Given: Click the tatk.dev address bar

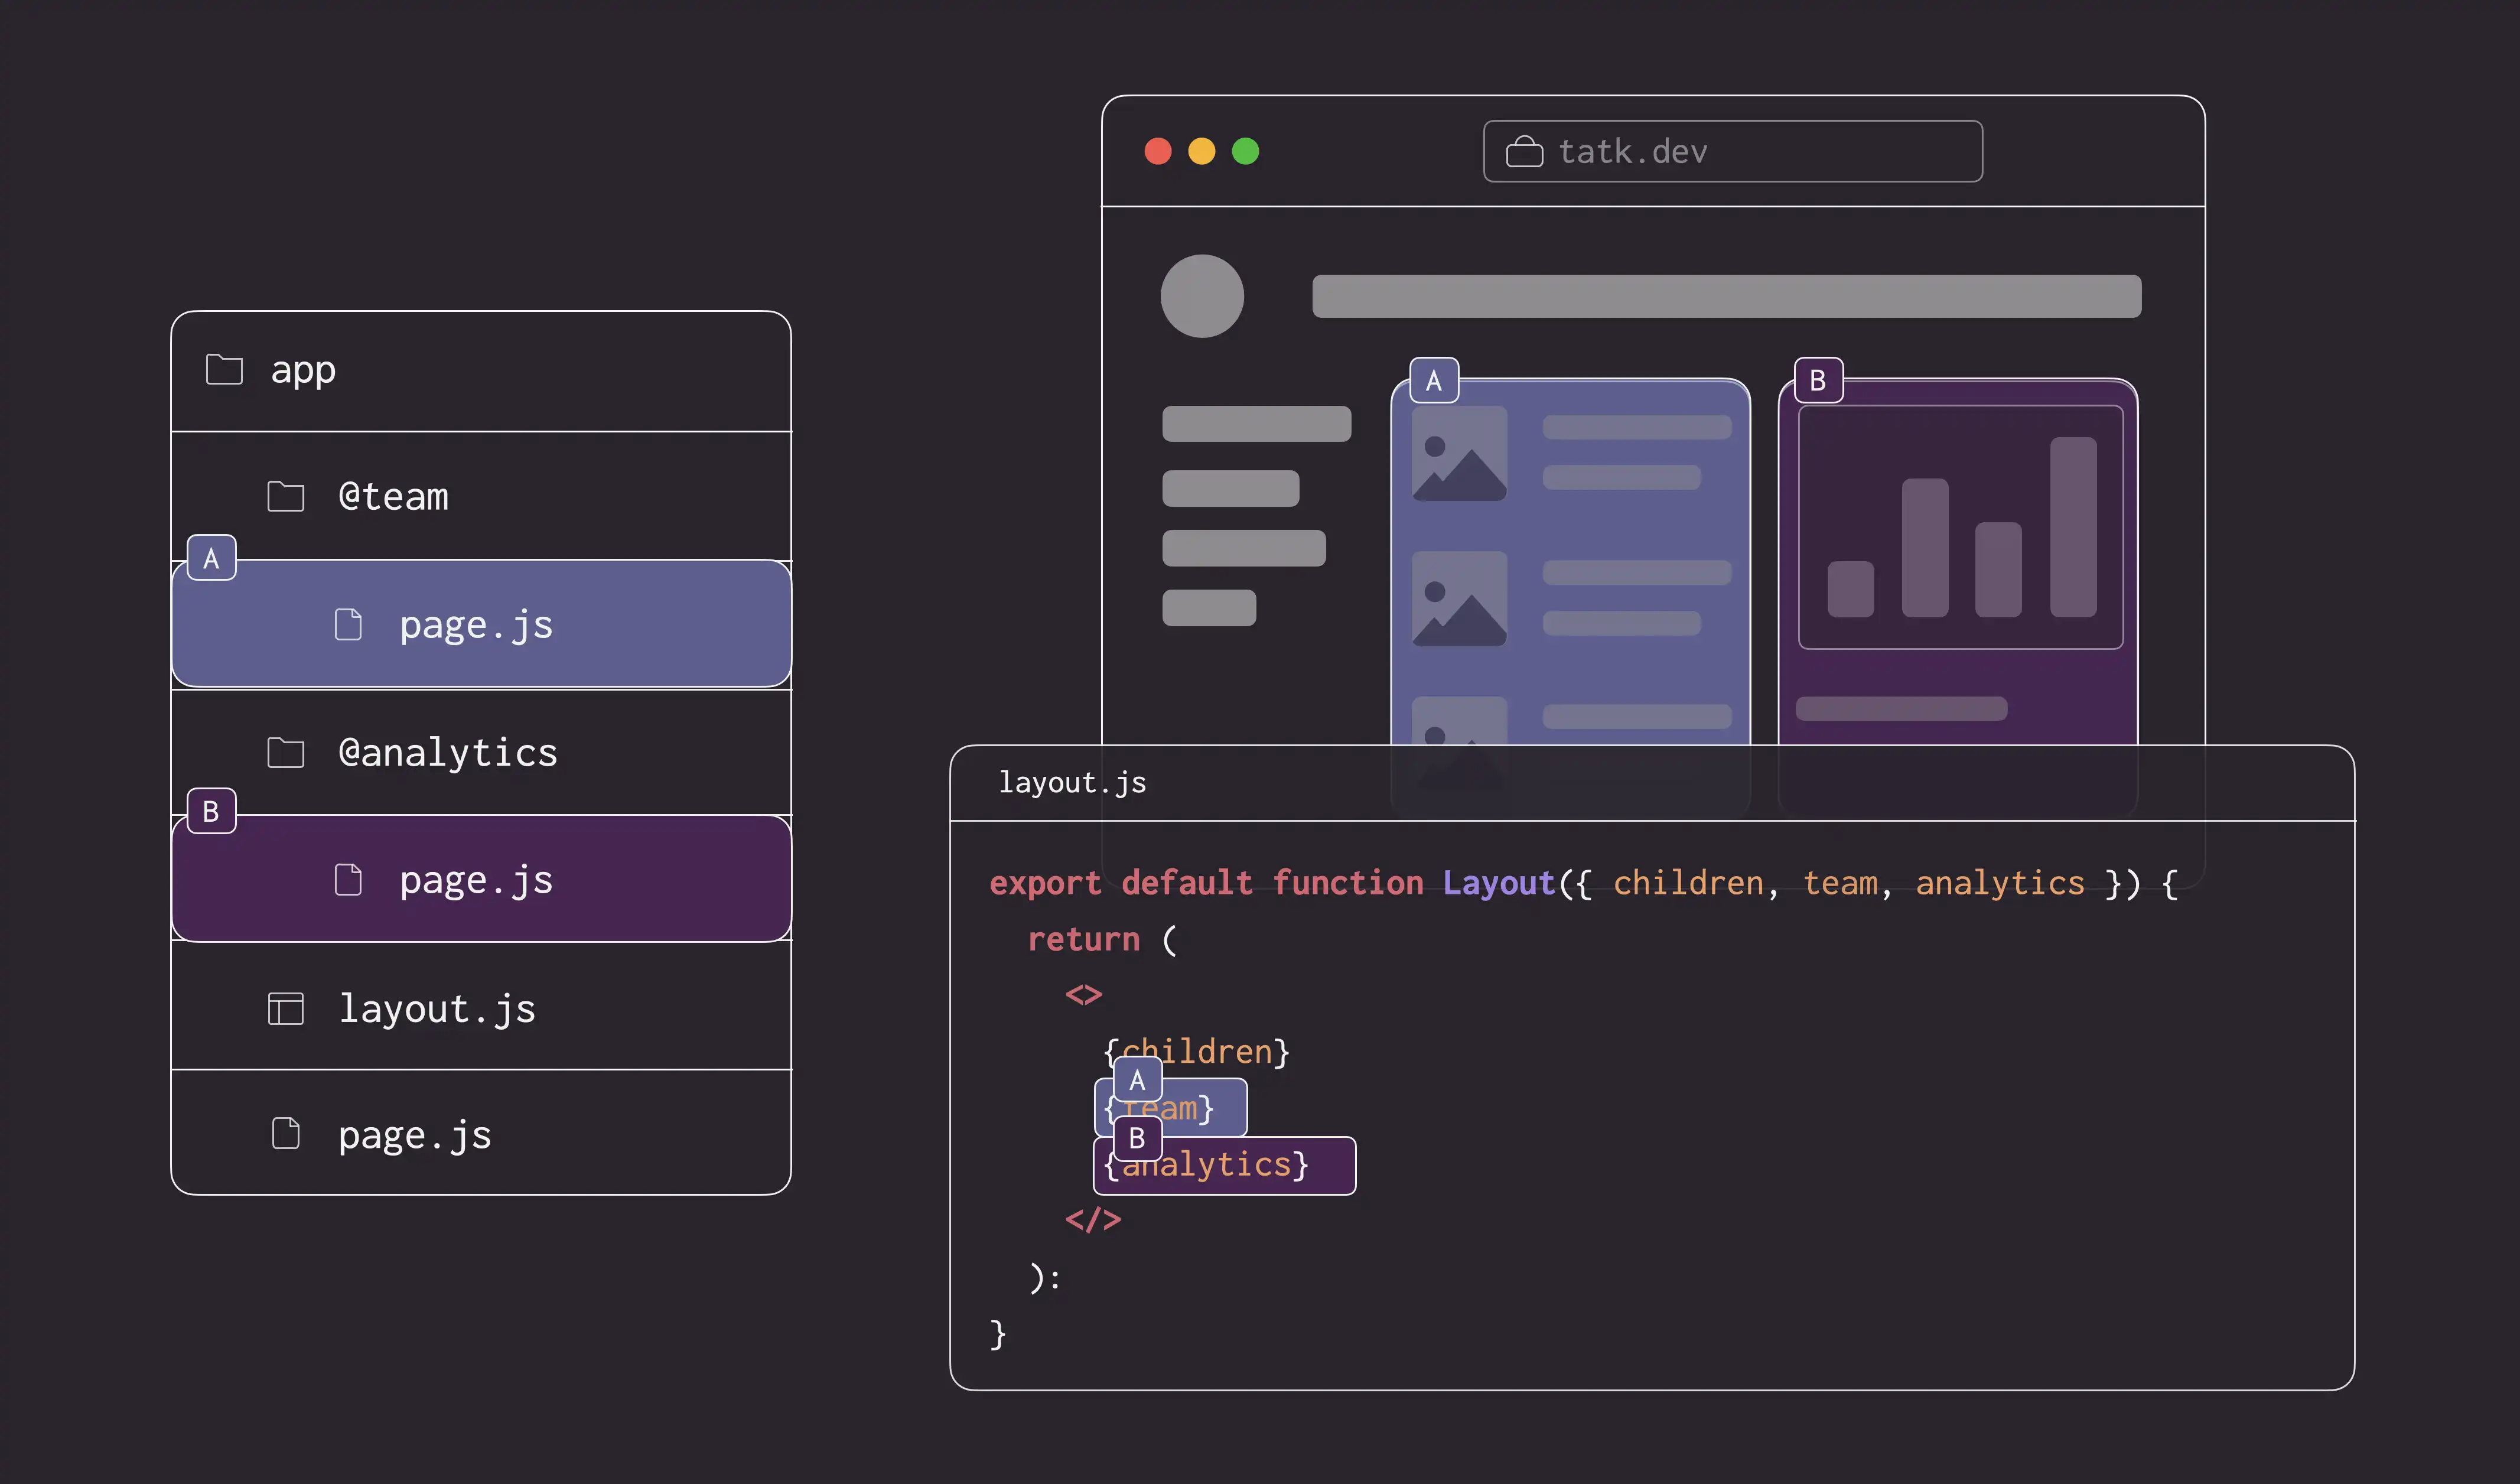Looking at the screenshot, I should (x=1733, y=151).
